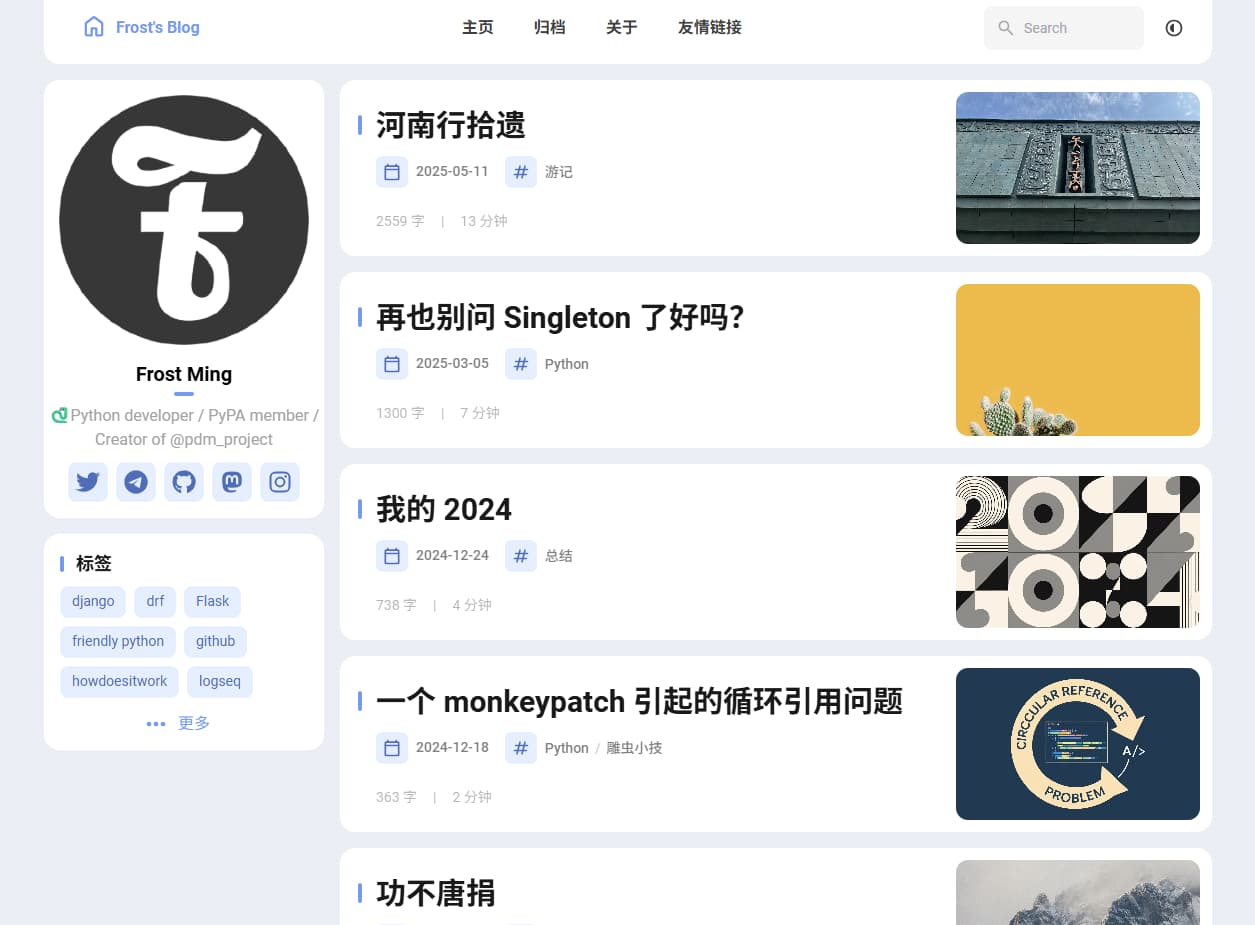Toggle dark mode with the theme switch
This screenshot has width=1255, height=925.
coord(1174,28)
